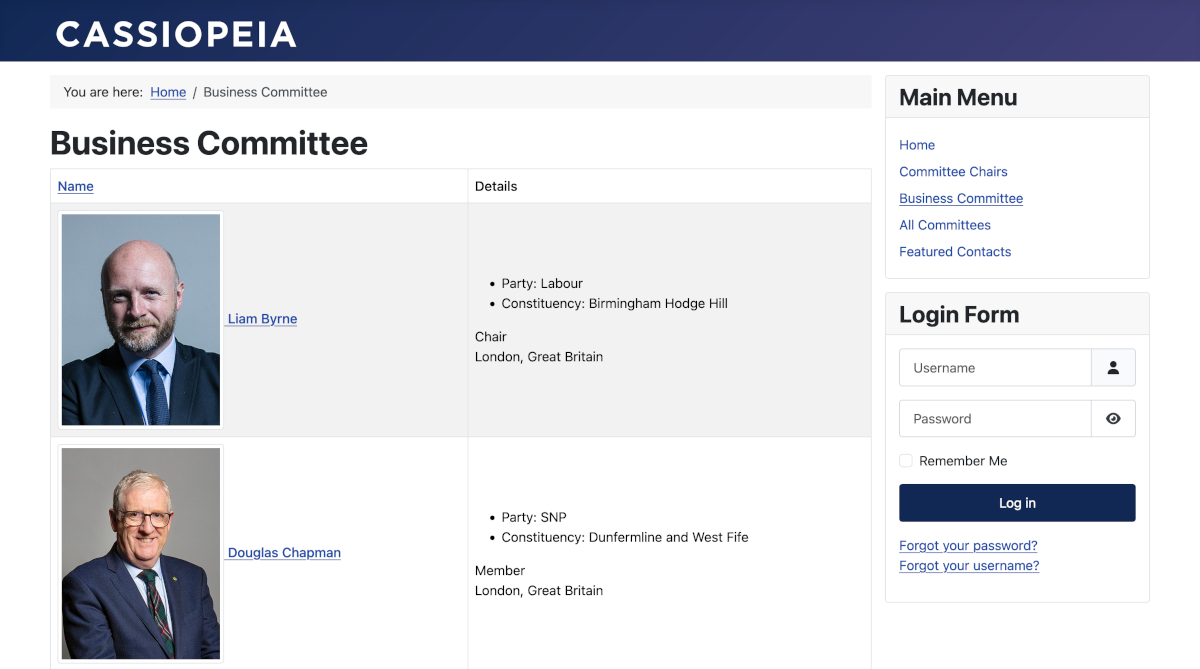Open the Featured Contacts page
Screen dimensions: 1200x669
coord(954,251)
